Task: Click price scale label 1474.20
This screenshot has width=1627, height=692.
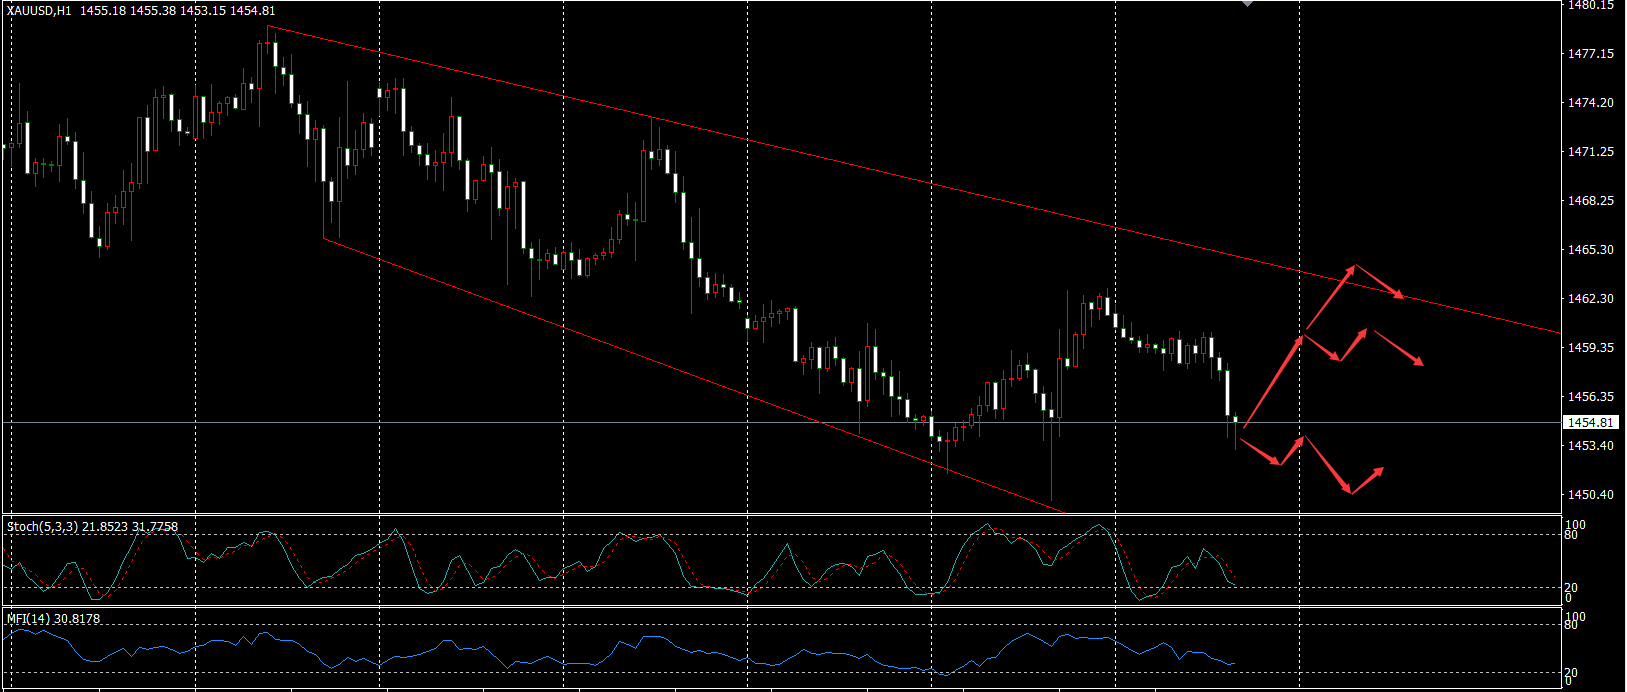Action: 1590,103
